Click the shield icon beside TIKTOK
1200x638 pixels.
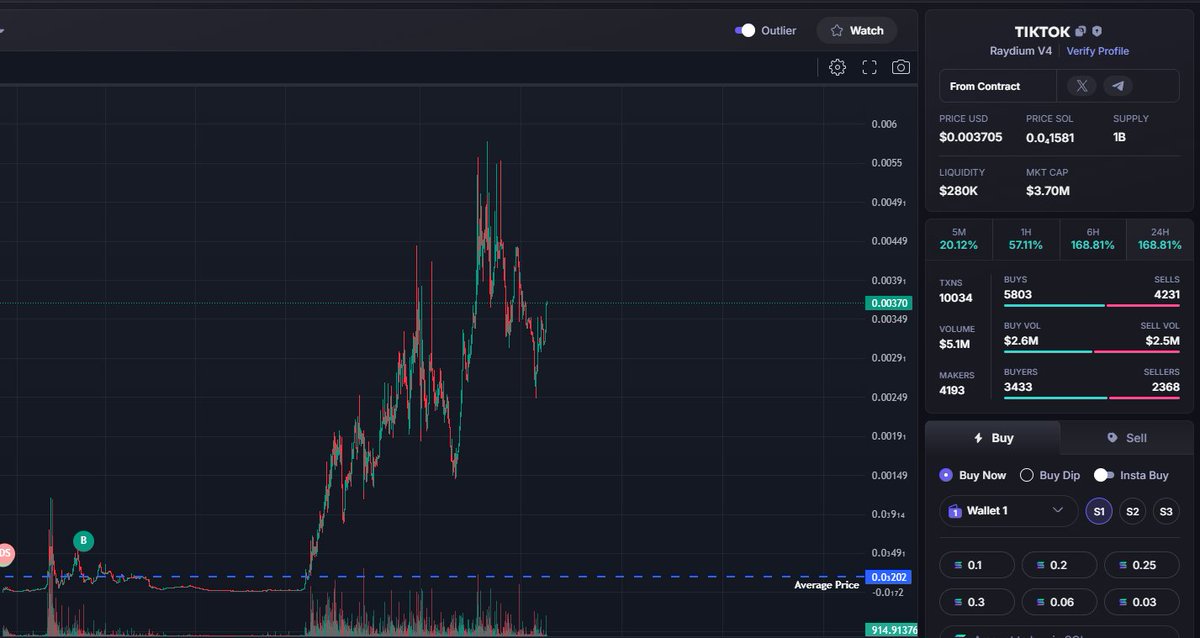[1095, 31]
